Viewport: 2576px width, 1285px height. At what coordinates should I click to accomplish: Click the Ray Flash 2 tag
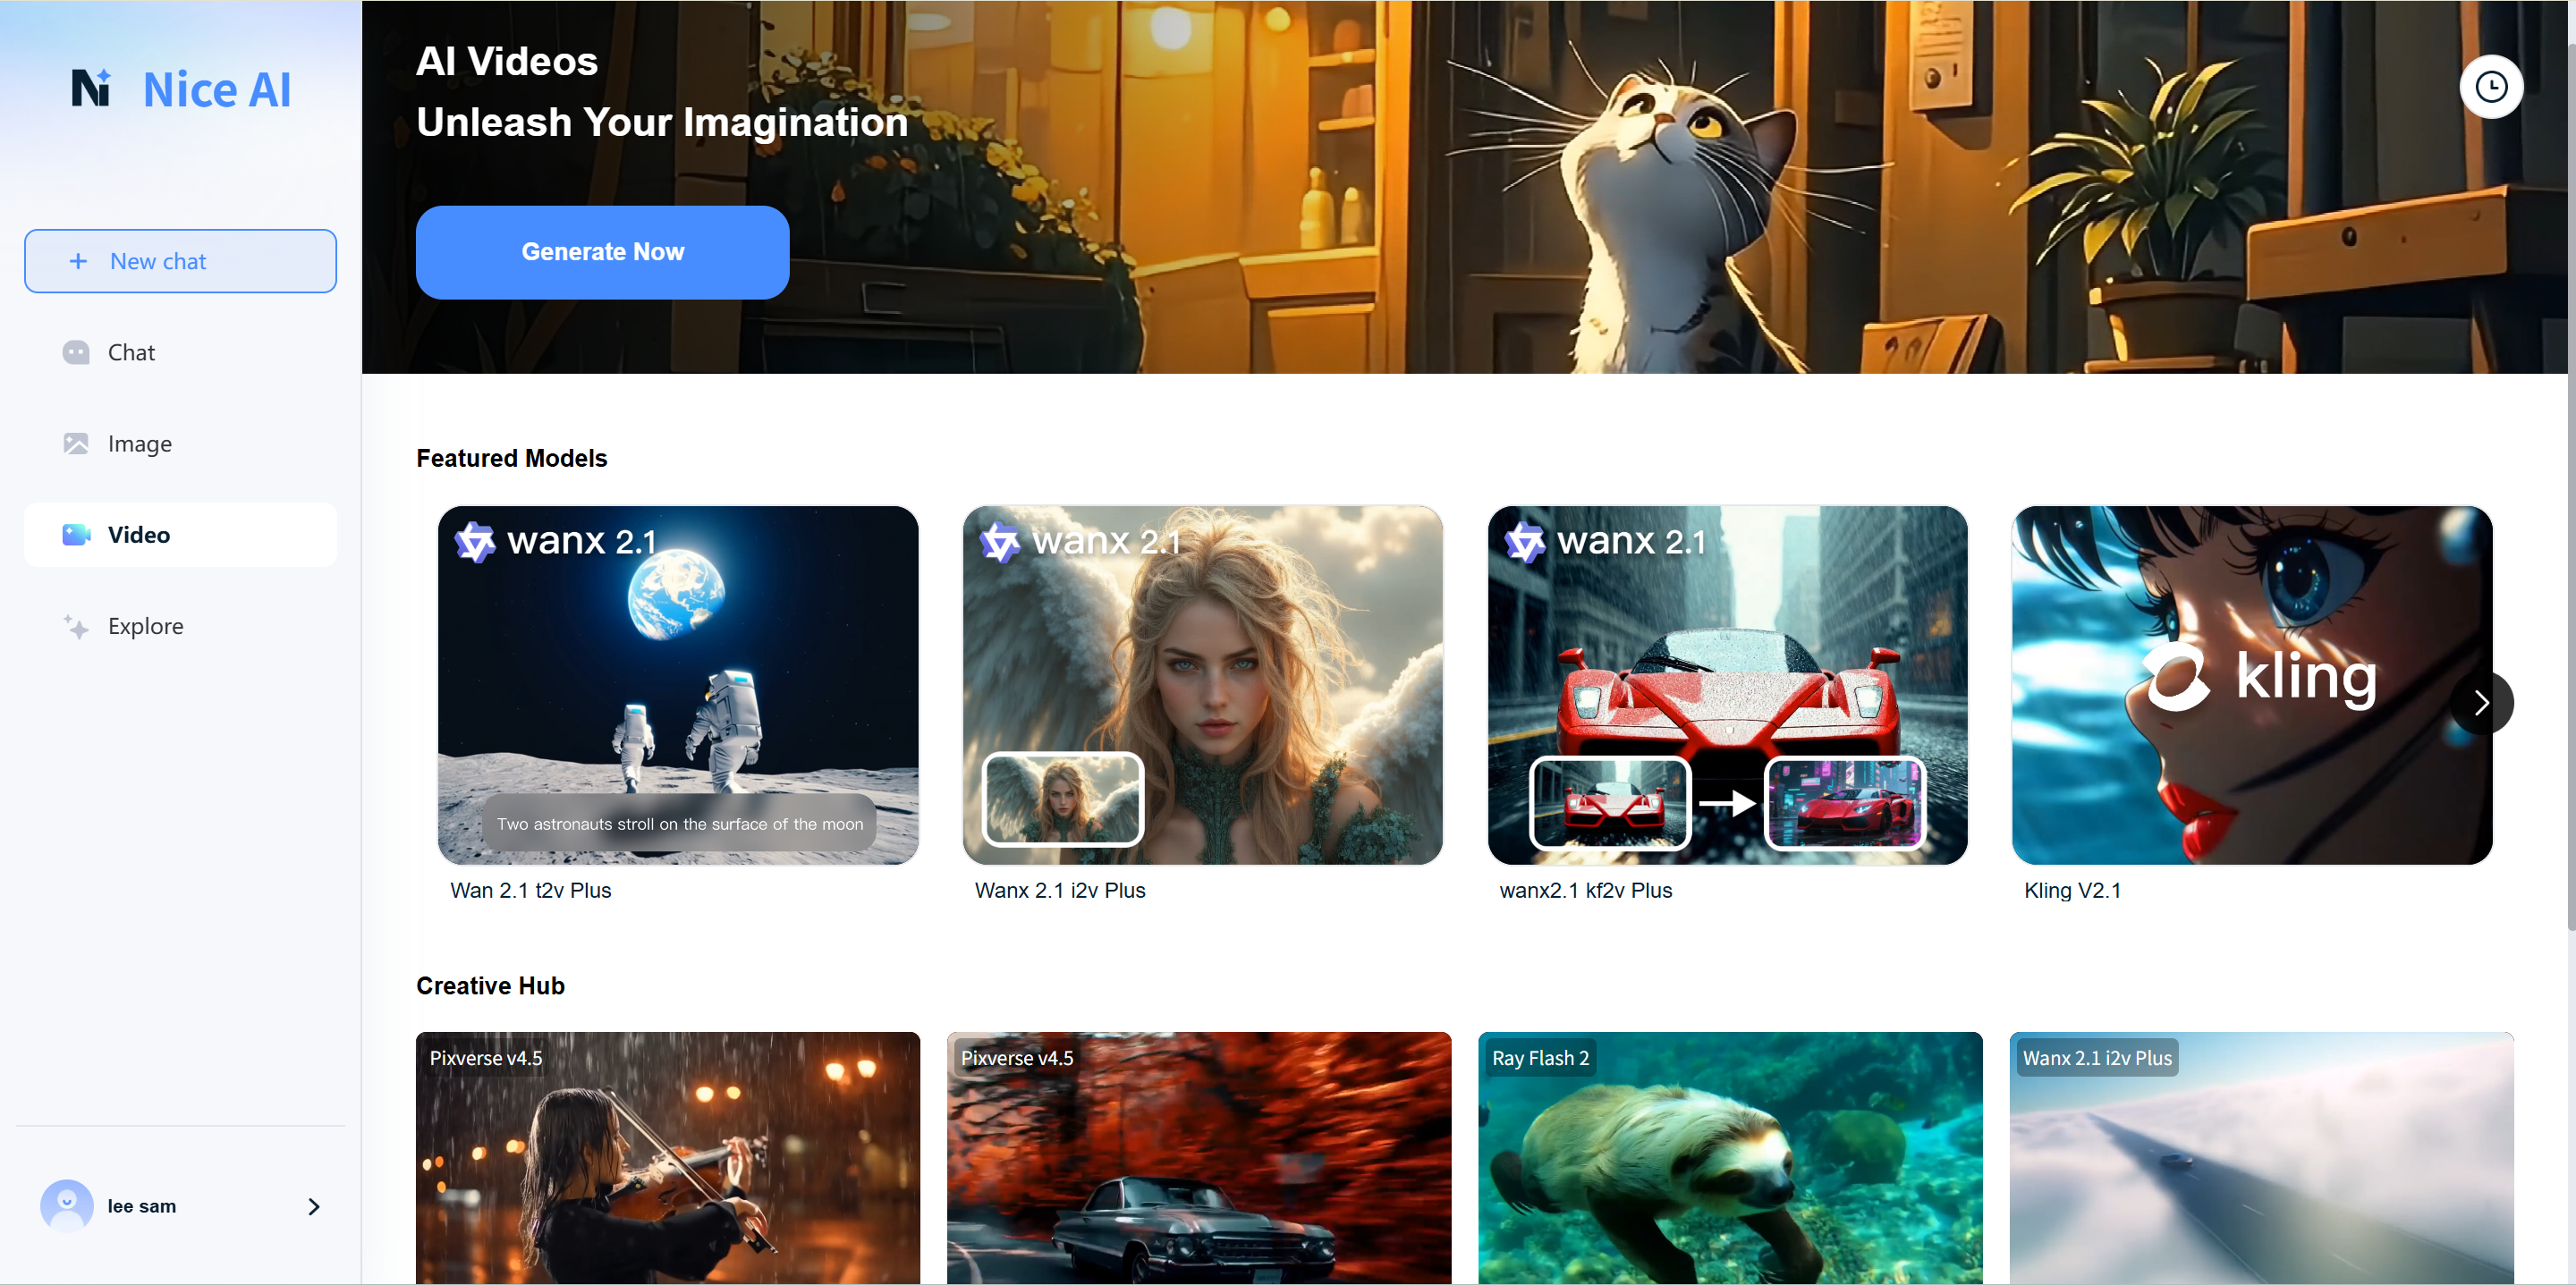pos(1540,1058)
